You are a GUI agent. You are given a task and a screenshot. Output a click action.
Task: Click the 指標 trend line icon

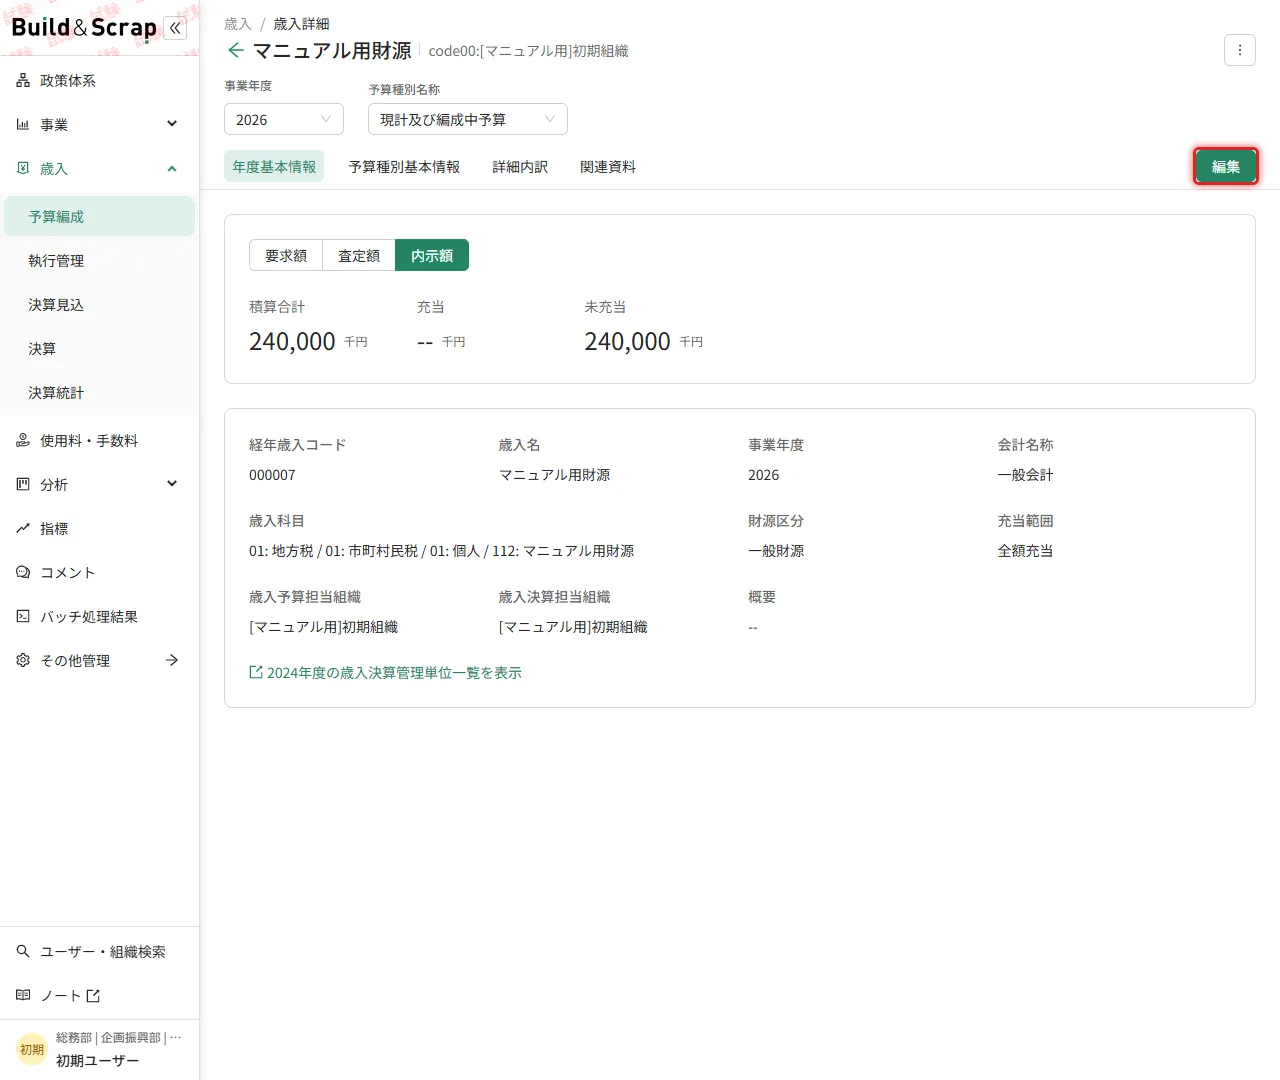(x=23, y=529)
